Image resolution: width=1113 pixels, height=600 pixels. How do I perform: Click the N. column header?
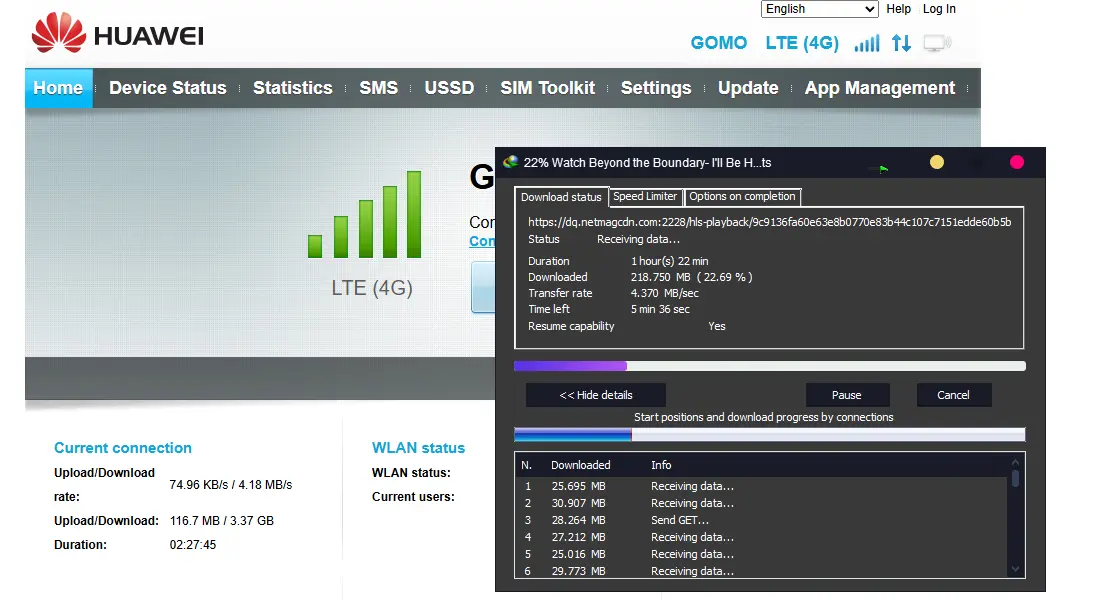[x=526, y=465]
